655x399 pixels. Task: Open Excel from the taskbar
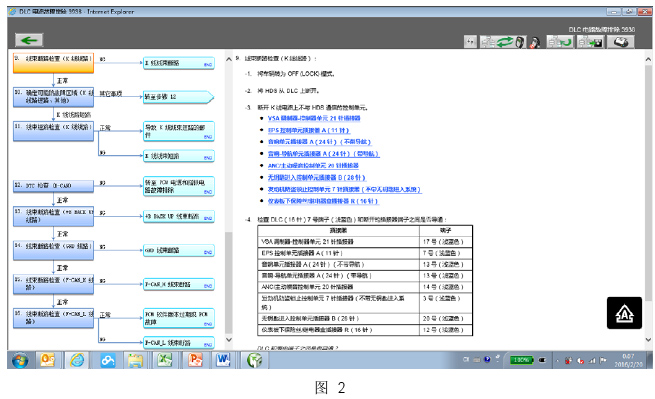pos(165,360)
